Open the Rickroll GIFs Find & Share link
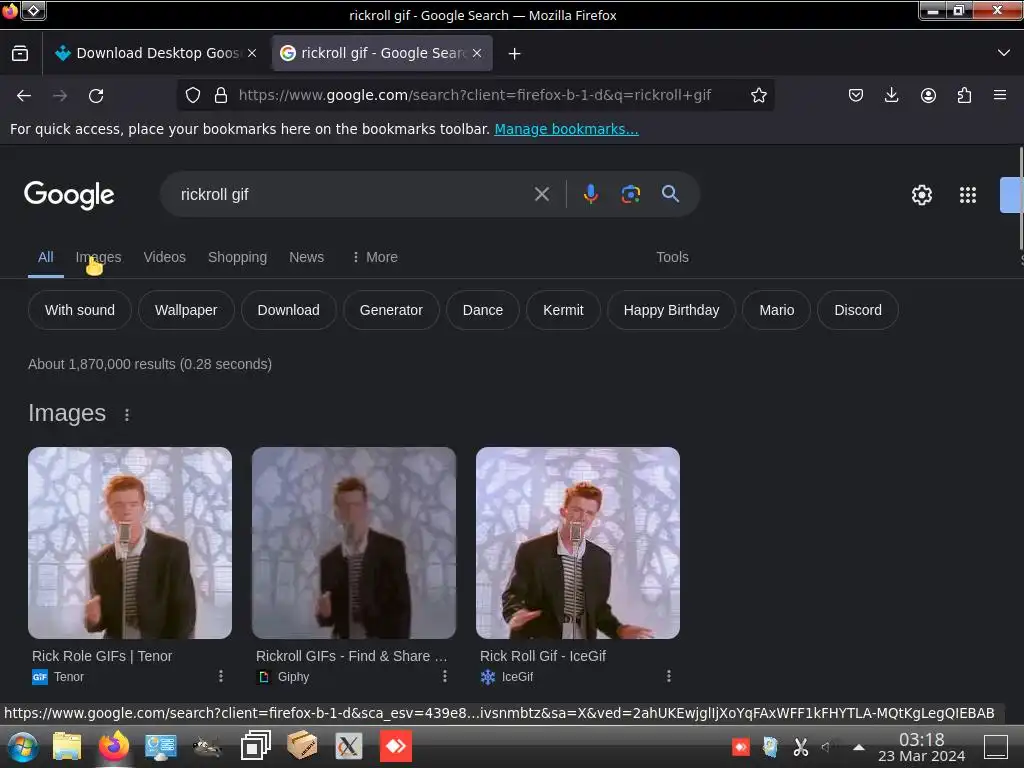Image resolution: width=1024 pixels, height=768 pixels. tap(351, 656)
